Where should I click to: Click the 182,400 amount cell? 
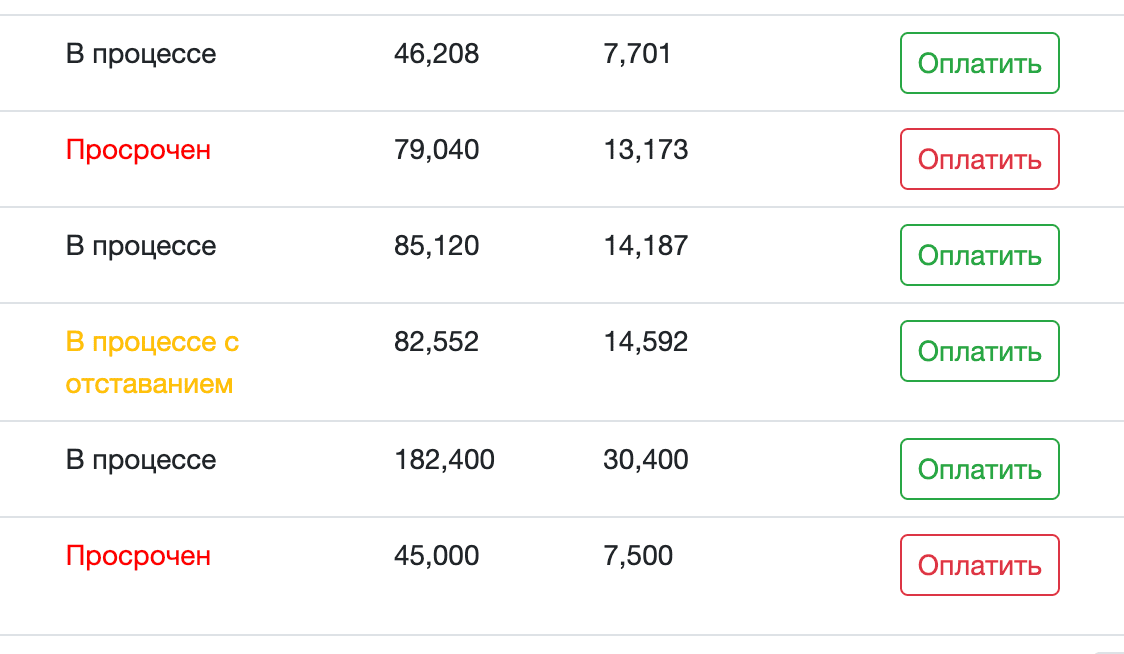click(x=444, y=460)
